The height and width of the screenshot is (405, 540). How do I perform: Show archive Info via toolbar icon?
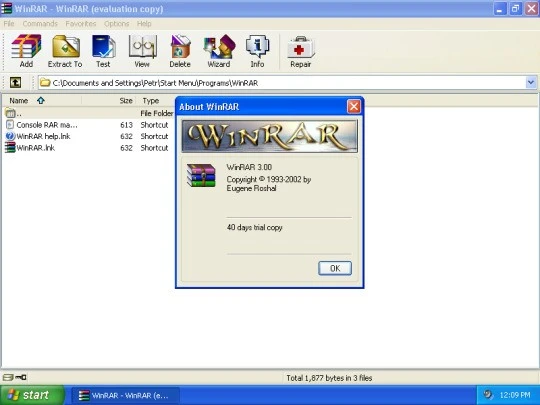pyautogui.click(x=257, y=51)
